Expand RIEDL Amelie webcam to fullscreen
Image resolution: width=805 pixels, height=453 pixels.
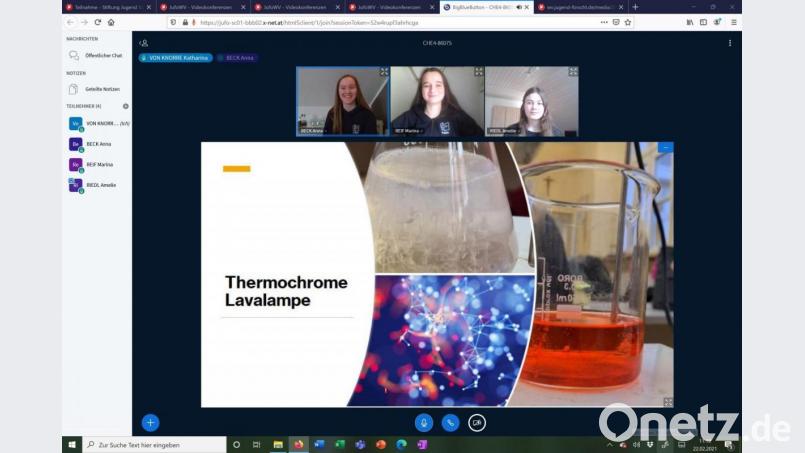coord(573,72)
